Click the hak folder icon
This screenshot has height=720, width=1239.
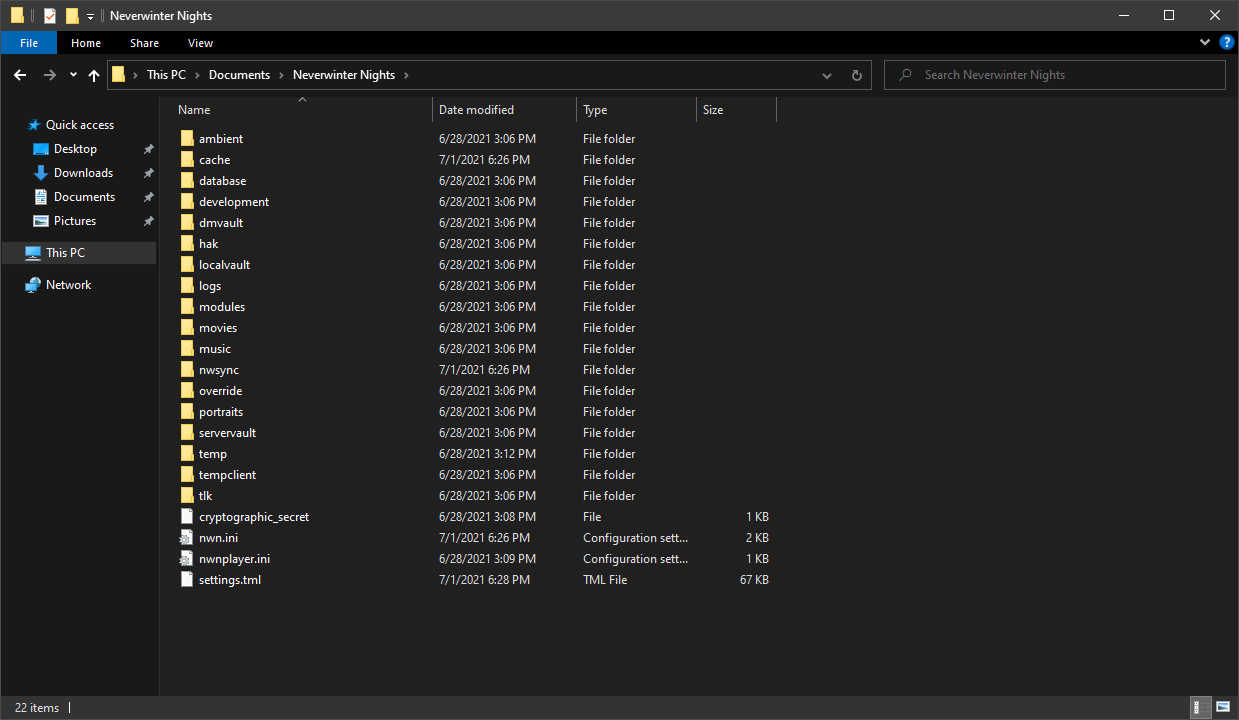tap(186, 244)
